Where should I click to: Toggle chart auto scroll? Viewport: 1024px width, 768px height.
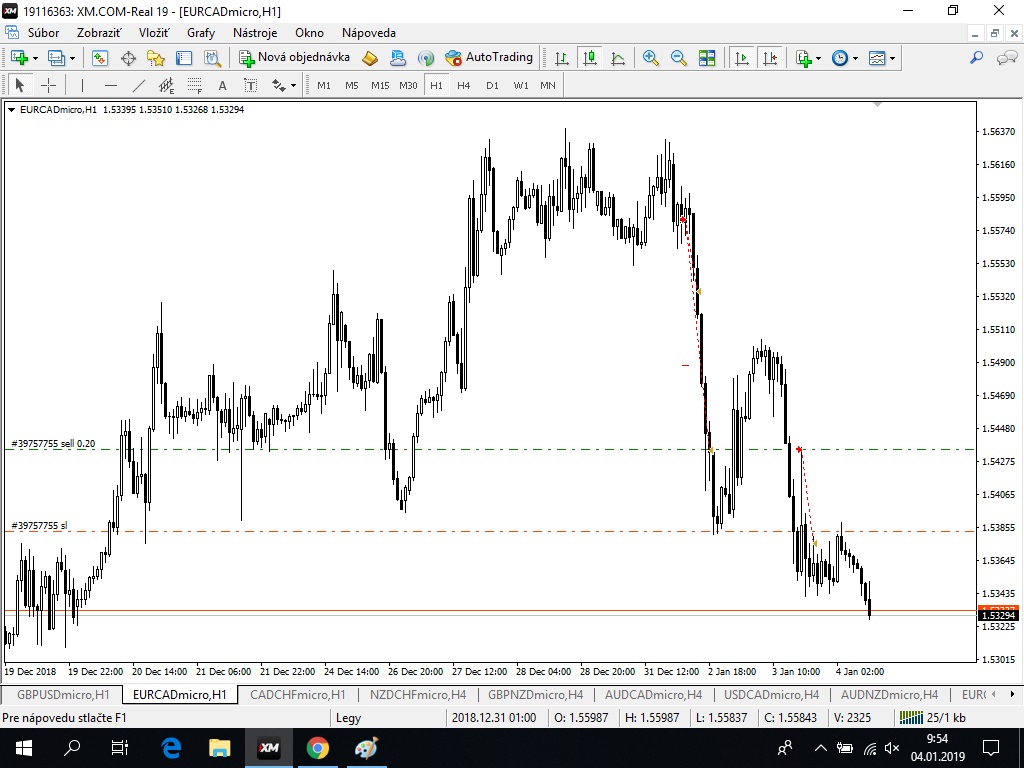point(742,58)
